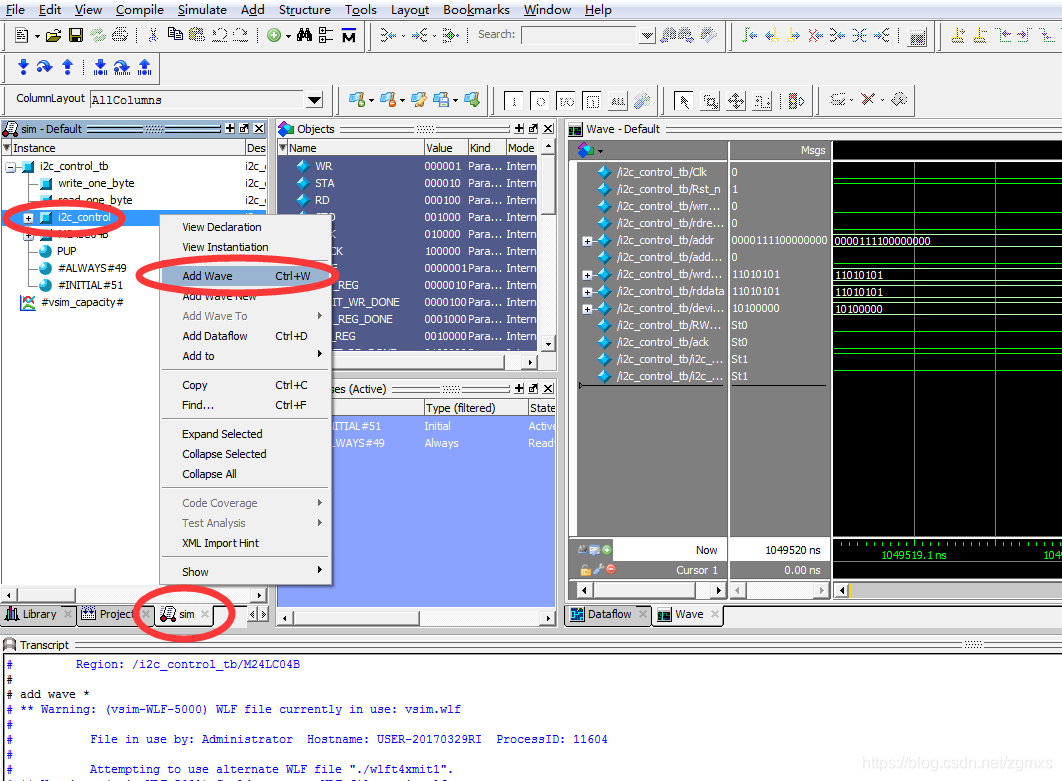
Task: Open the Simulate menu
Action: [x=201, y=10]
